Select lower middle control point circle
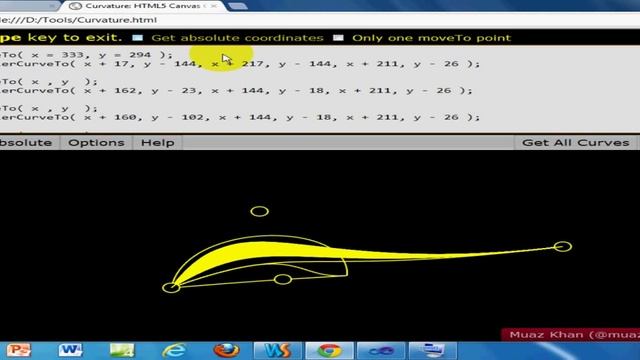This screenshot has height=360, width=640. [282, 279]
